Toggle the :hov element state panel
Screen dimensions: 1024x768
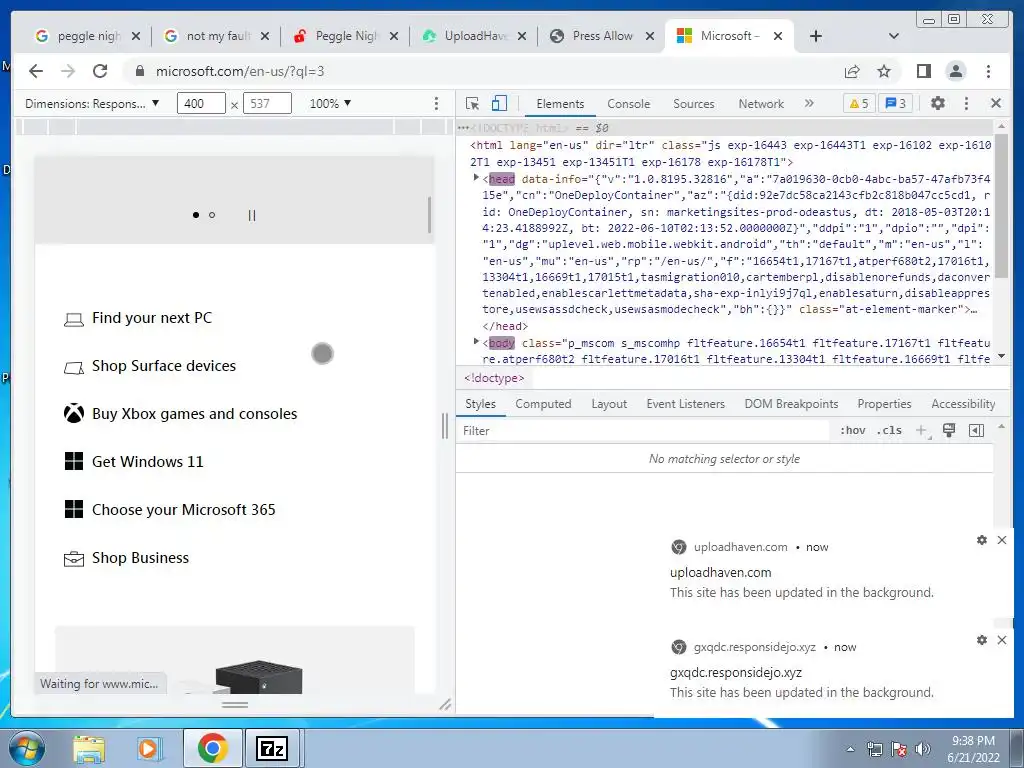[852, 430]
